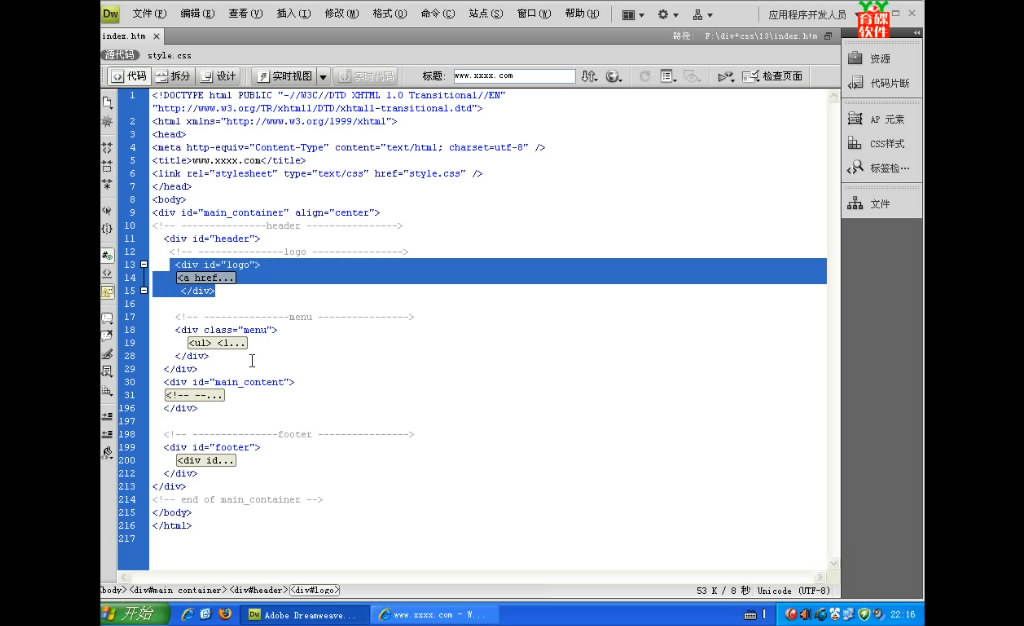Viewport: 1024px width, 626px height.
Task: Select <div#logo> in tag selector
Action: click(x=315, y=590)
